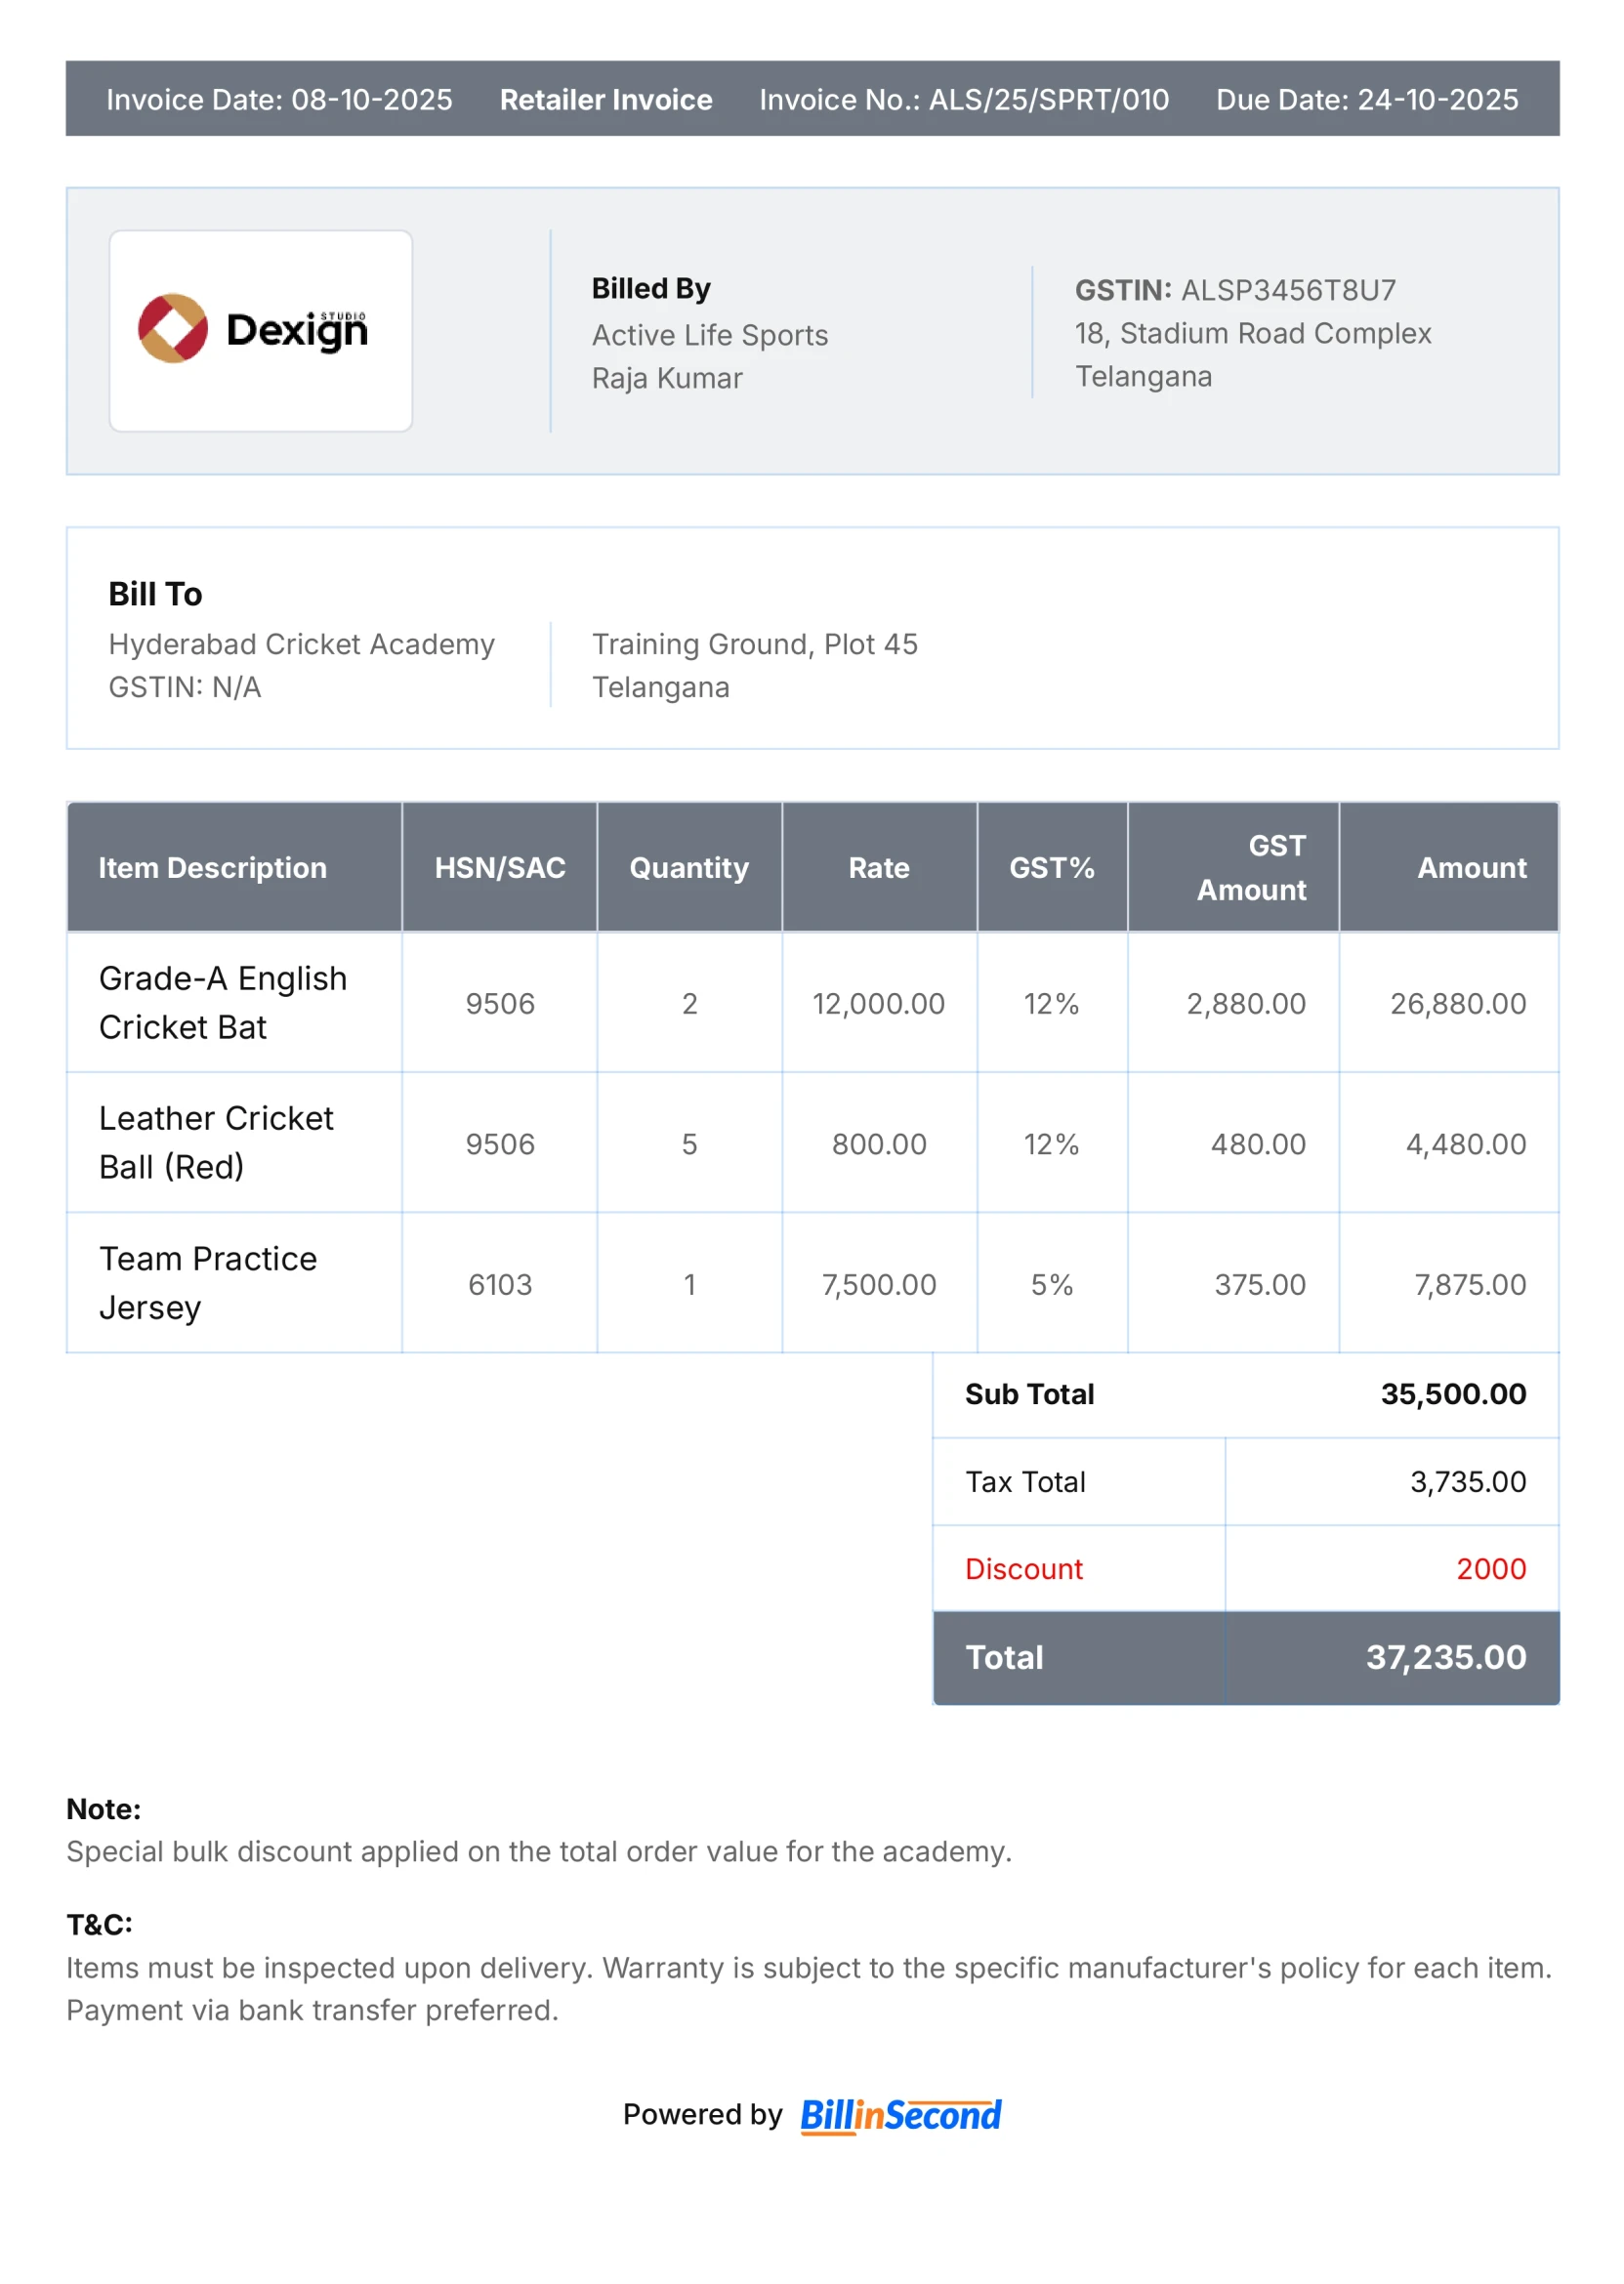Select the Invoice Date 08-10-2025 text

279,100
